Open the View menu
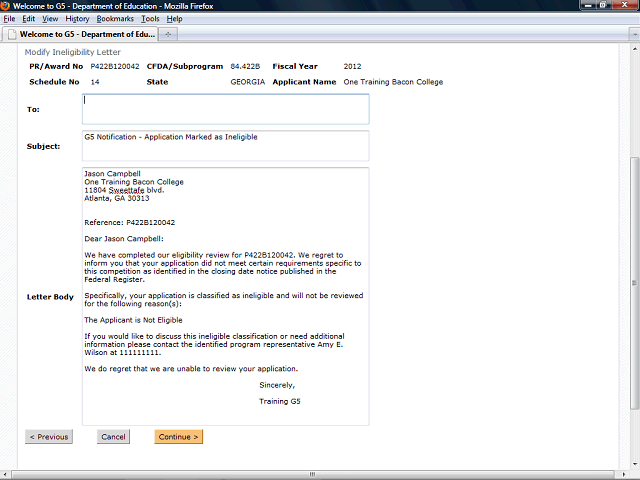Image resolution: width=640 pixels, height=480 pixels. coord(50,19)
